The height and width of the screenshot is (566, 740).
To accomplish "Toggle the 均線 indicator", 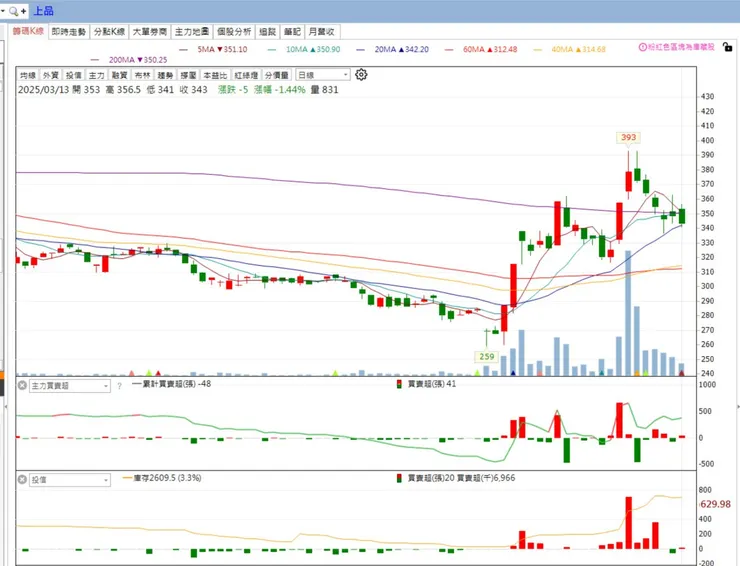I will click(x=28, y=75).
